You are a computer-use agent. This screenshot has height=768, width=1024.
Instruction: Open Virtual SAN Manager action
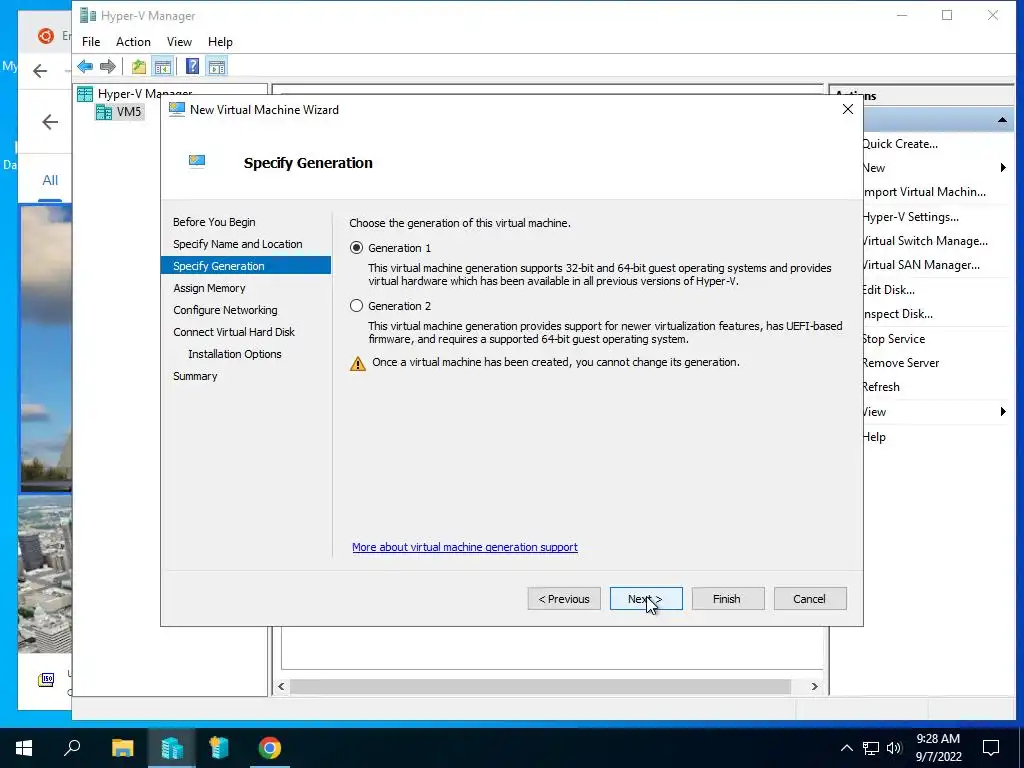coord(921,265)
